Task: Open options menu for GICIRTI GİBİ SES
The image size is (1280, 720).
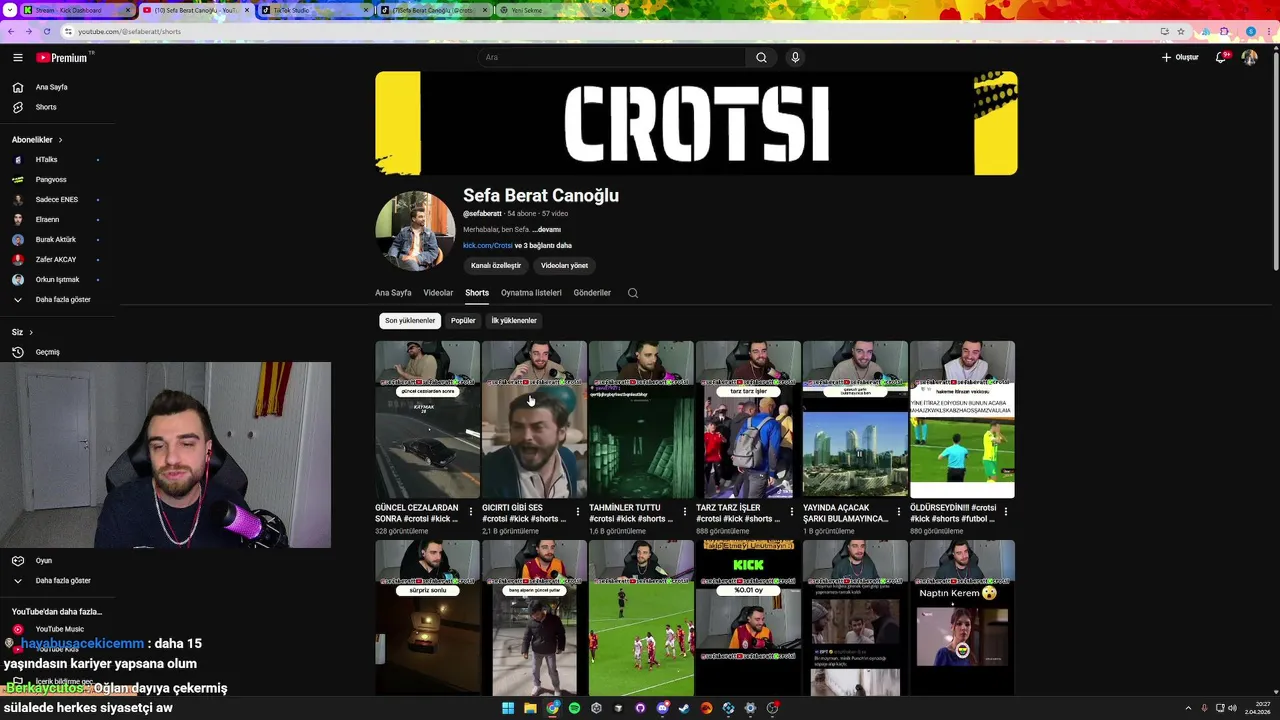Action: pyautogui.click(x=578, y=512)
